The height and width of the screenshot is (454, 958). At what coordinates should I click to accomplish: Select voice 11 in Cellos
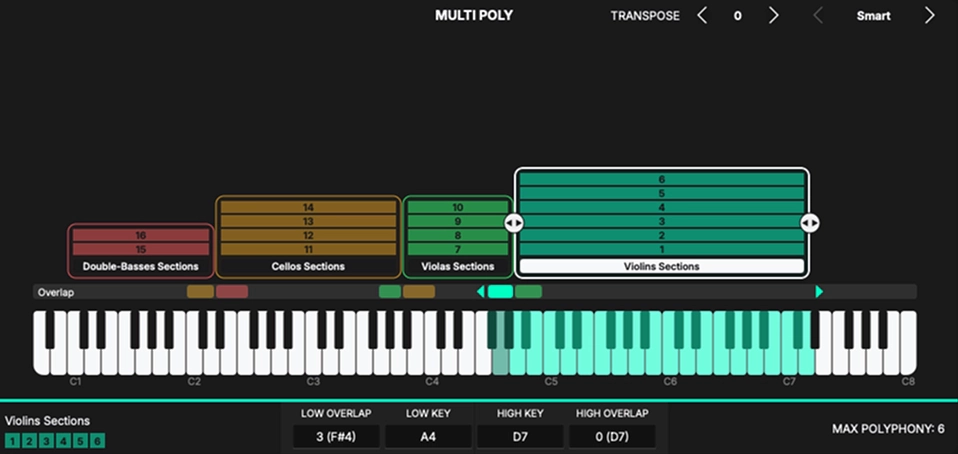pos(308,249)
